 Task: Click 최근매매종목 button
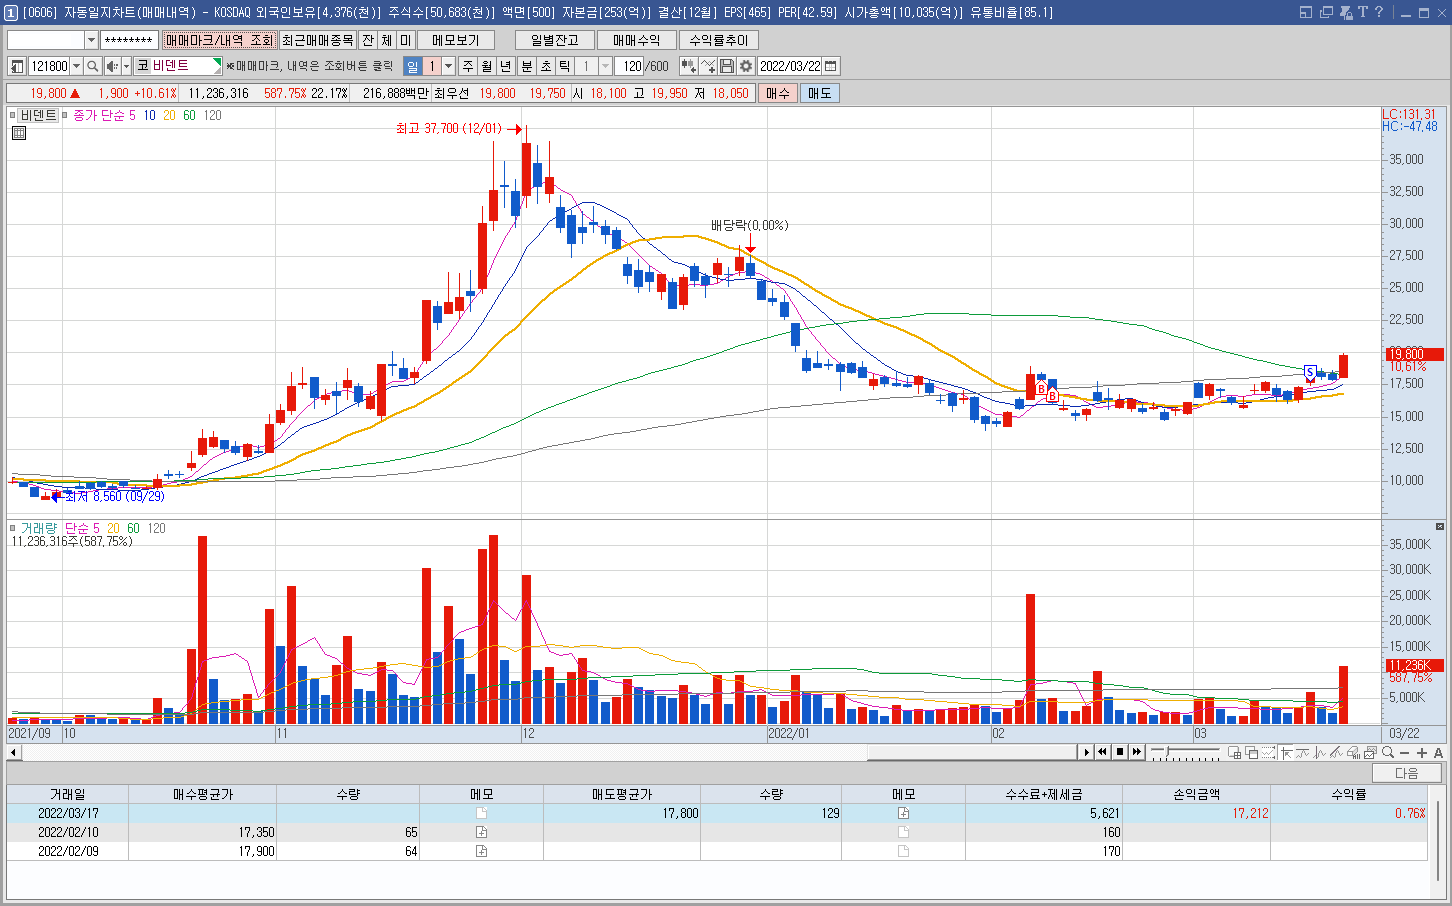(317, 40)
